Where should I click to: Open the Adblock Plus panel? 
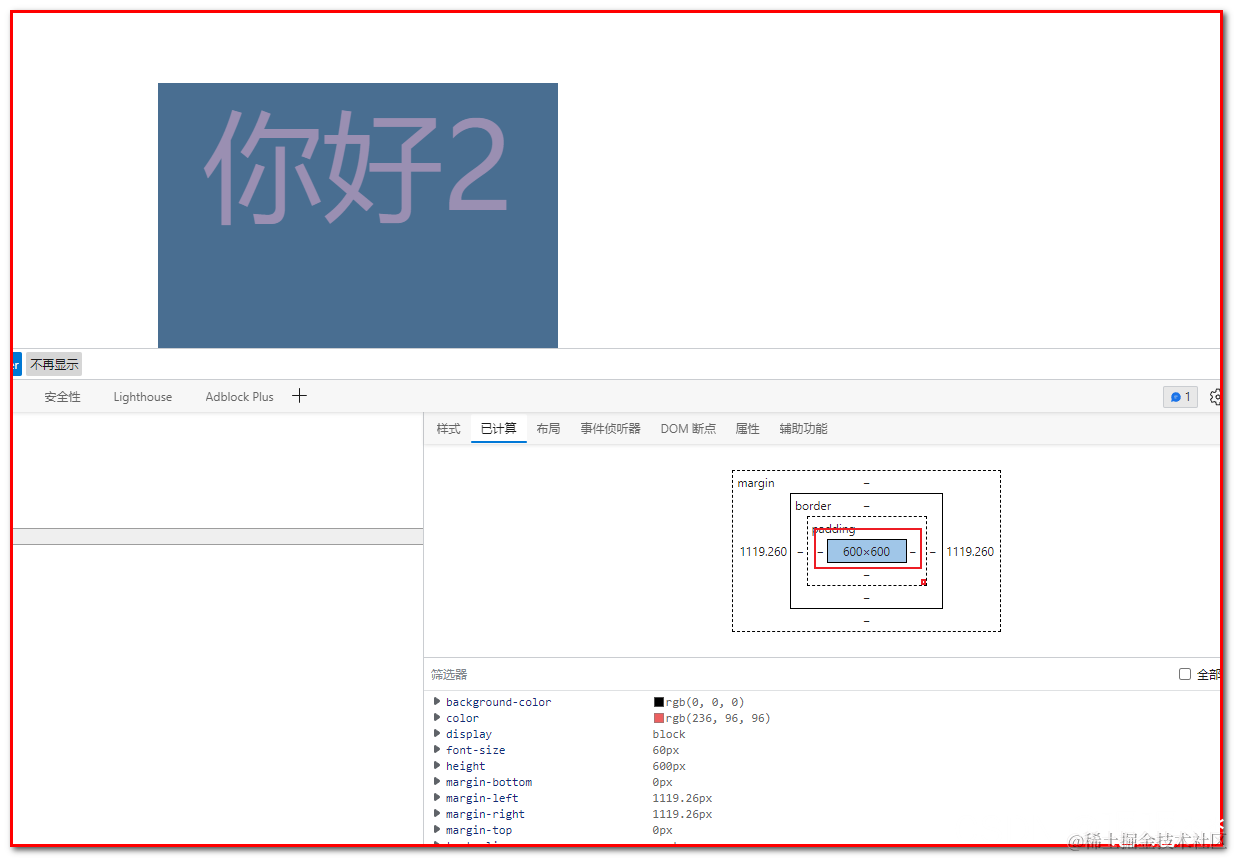point(238,396)
